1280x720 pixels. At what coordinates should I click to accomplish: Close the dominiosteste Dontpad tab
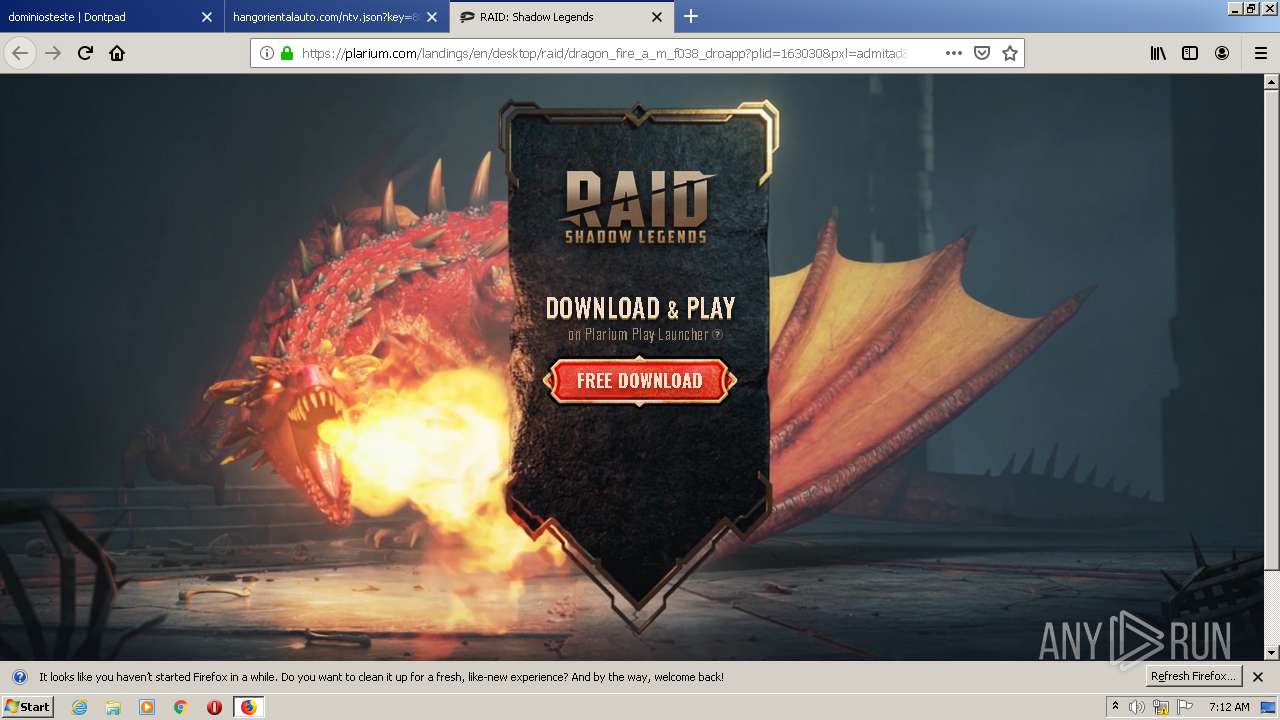tap(206, 17)
